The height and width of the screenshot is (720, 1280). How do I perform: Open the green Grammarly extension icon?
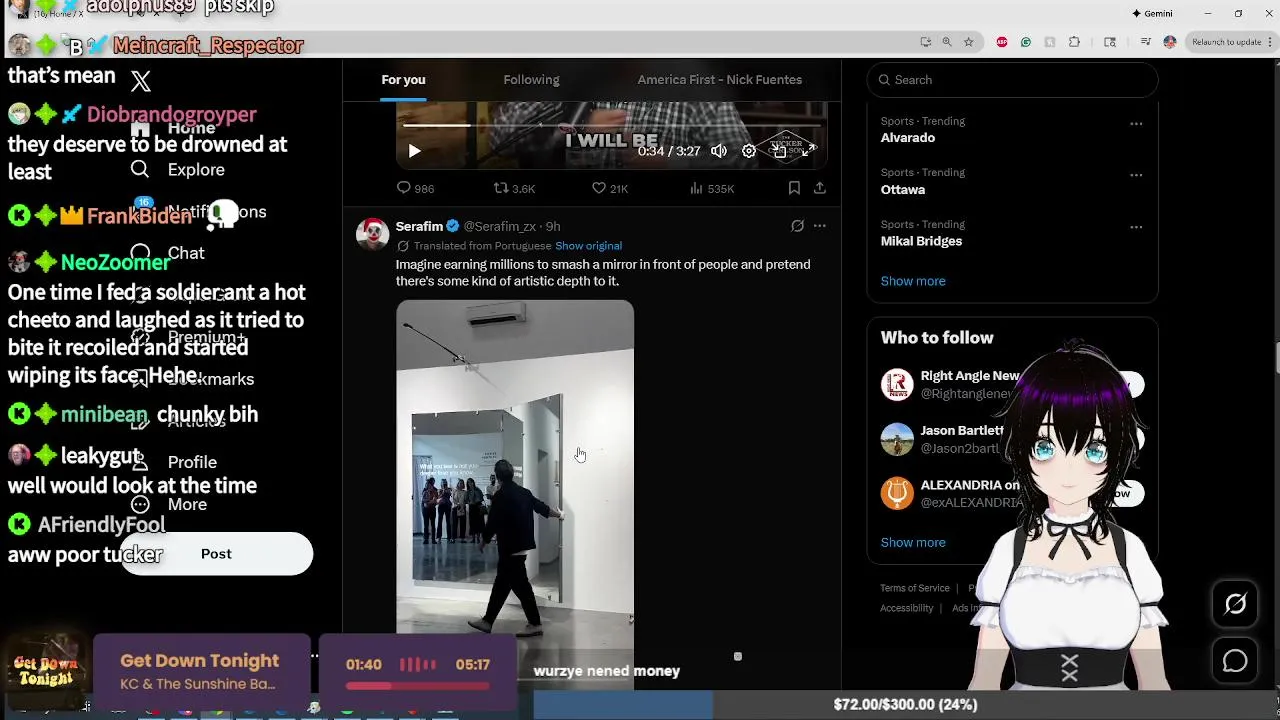(1026, 42)
